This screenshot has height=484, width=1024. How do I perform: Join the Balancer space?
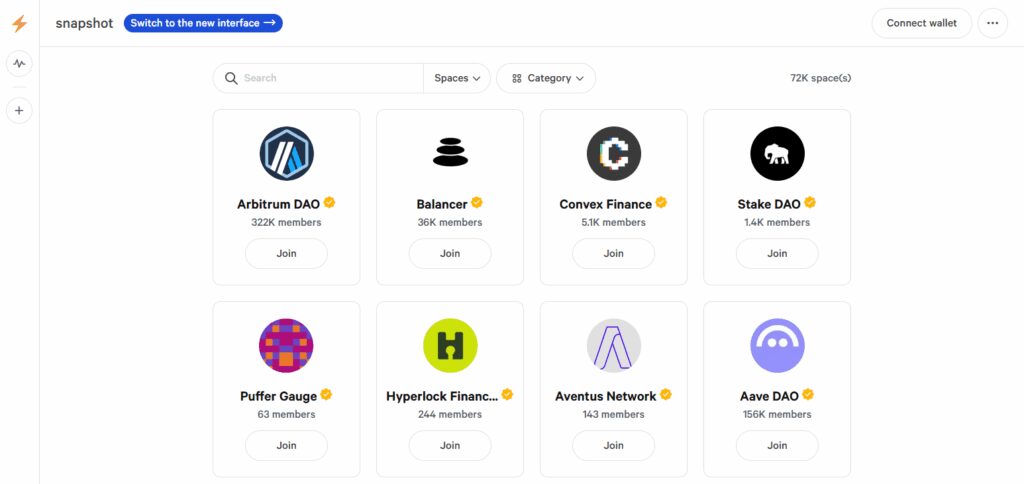click(450, 253)
